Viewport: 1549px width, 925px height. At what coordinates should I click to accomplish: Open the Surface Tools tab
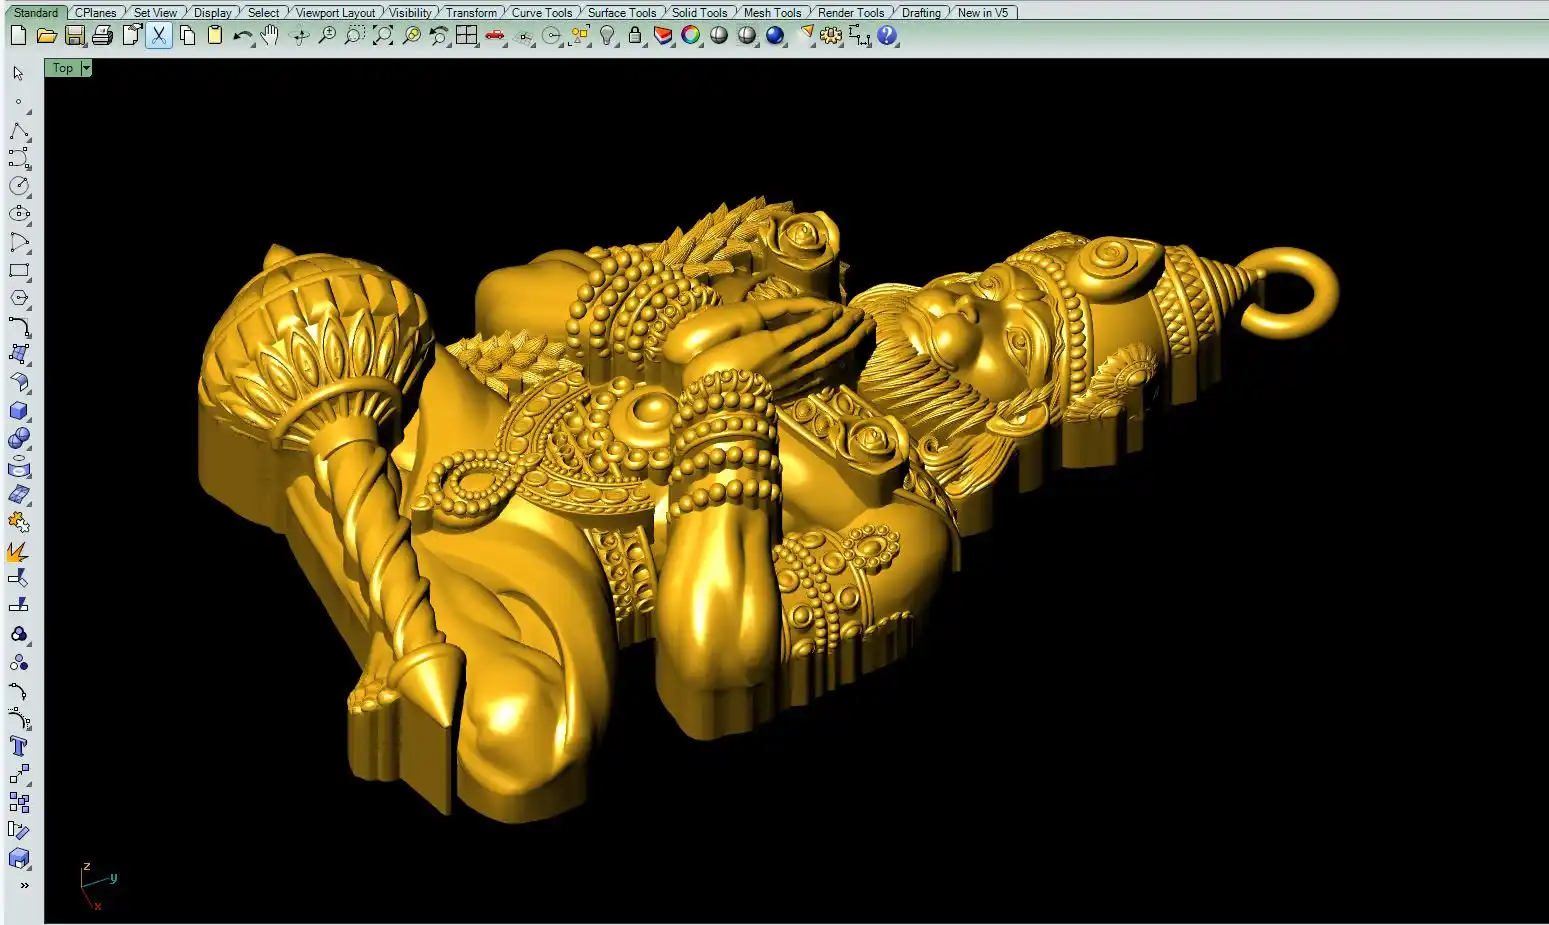[621, 13]
